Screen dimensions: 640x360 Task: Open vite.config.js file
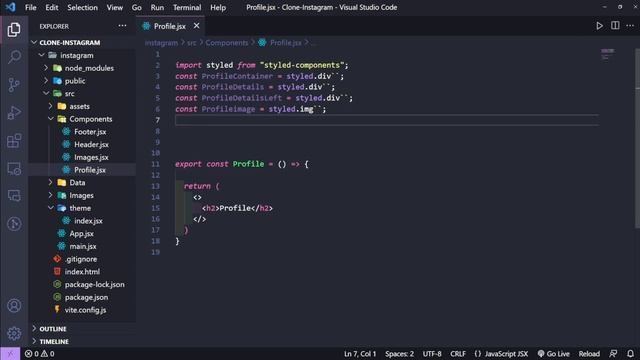click(85, 310)
